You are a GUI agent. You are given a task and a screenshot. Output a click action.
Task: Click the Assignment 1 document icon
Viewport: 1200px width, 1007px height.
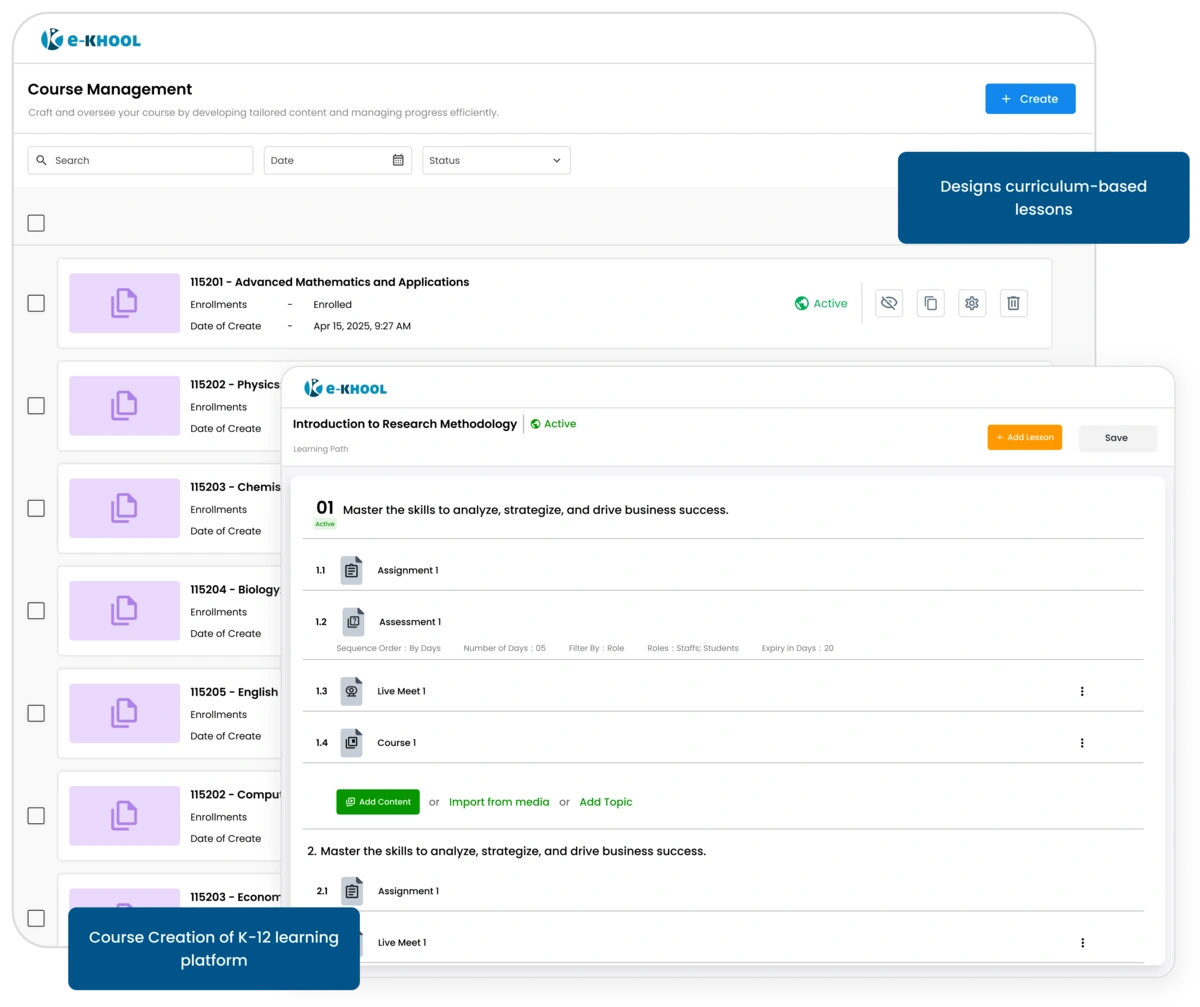(351, 569)
